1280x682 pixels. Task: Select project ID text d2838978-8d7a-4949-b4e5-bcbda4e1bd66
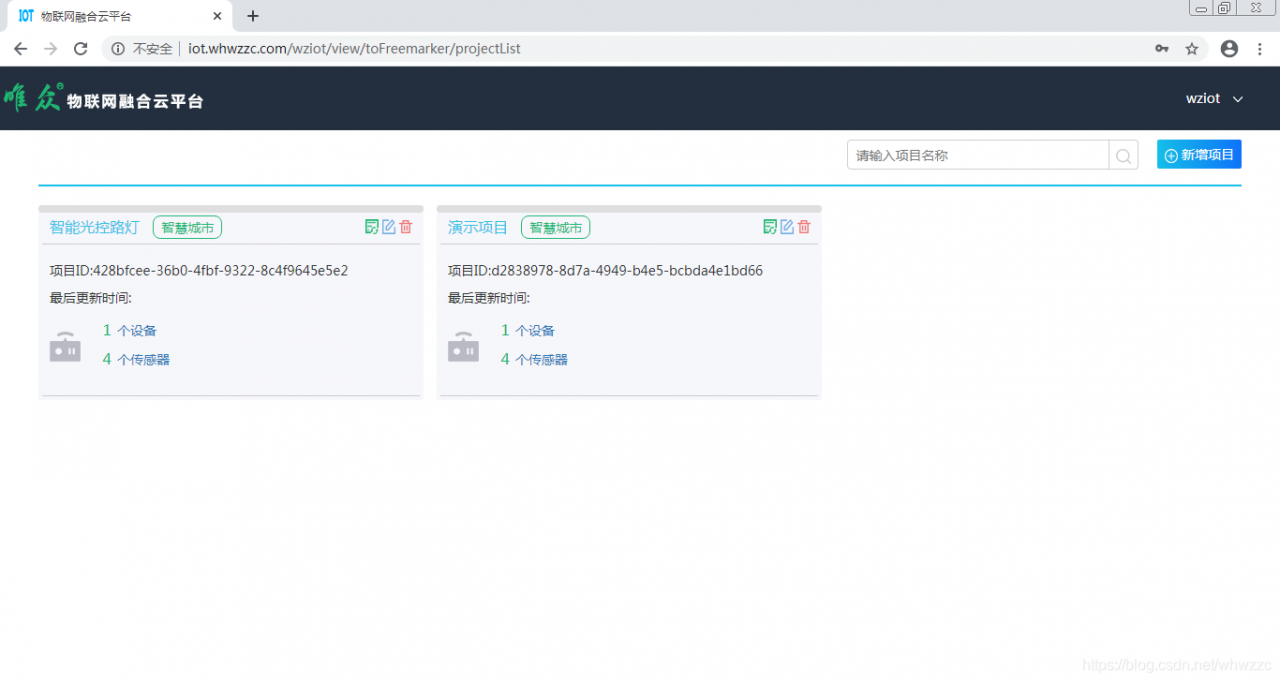627,270
